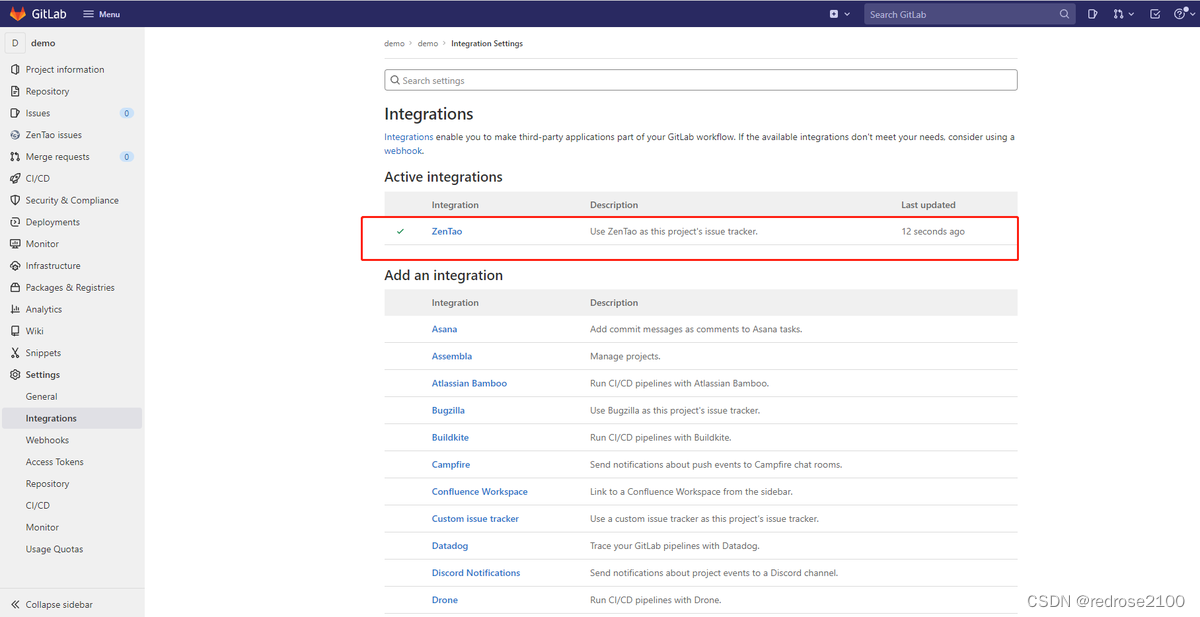
Task: Open Merge requests icon in sidebar
Action: (x=15, y=157)
